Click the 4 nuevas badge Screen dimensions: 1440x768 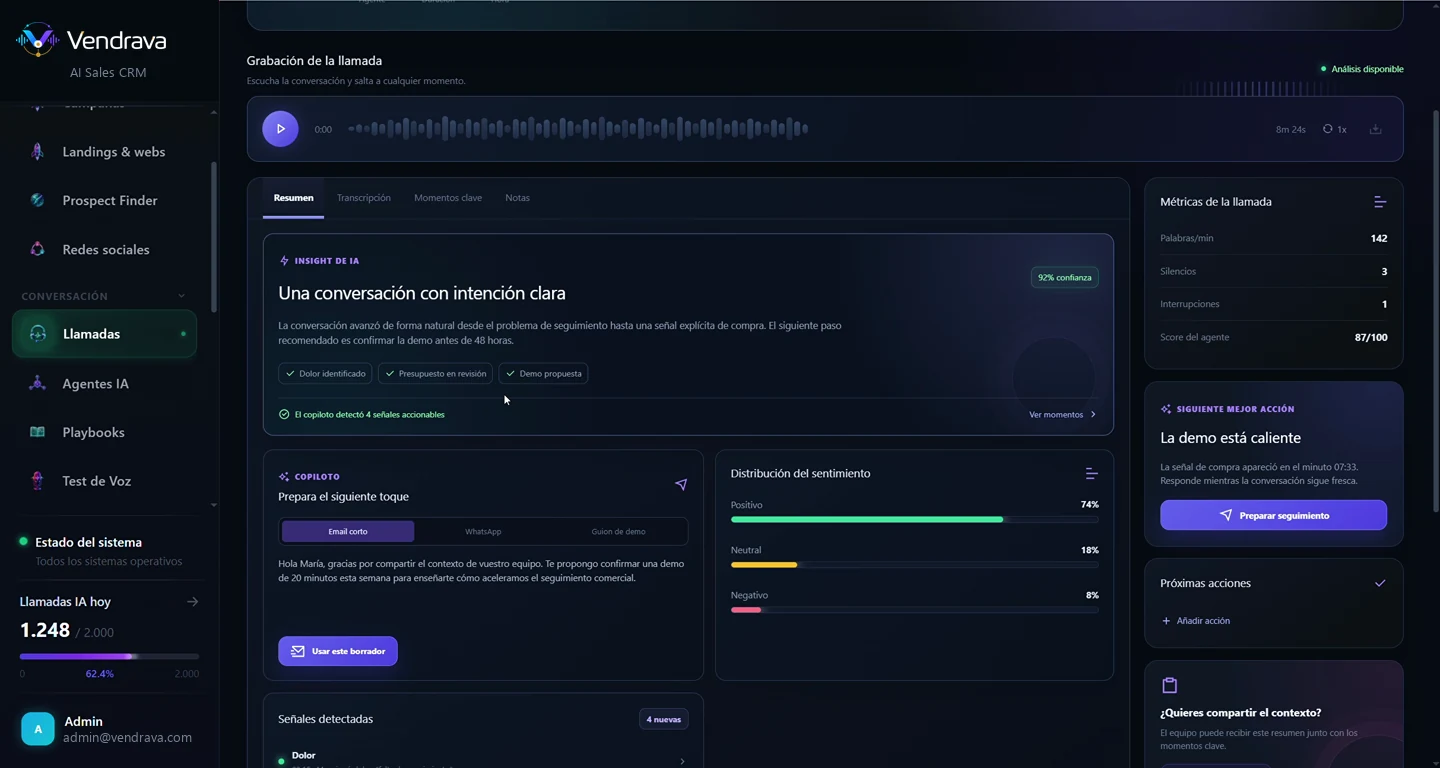tap(664, 719)
